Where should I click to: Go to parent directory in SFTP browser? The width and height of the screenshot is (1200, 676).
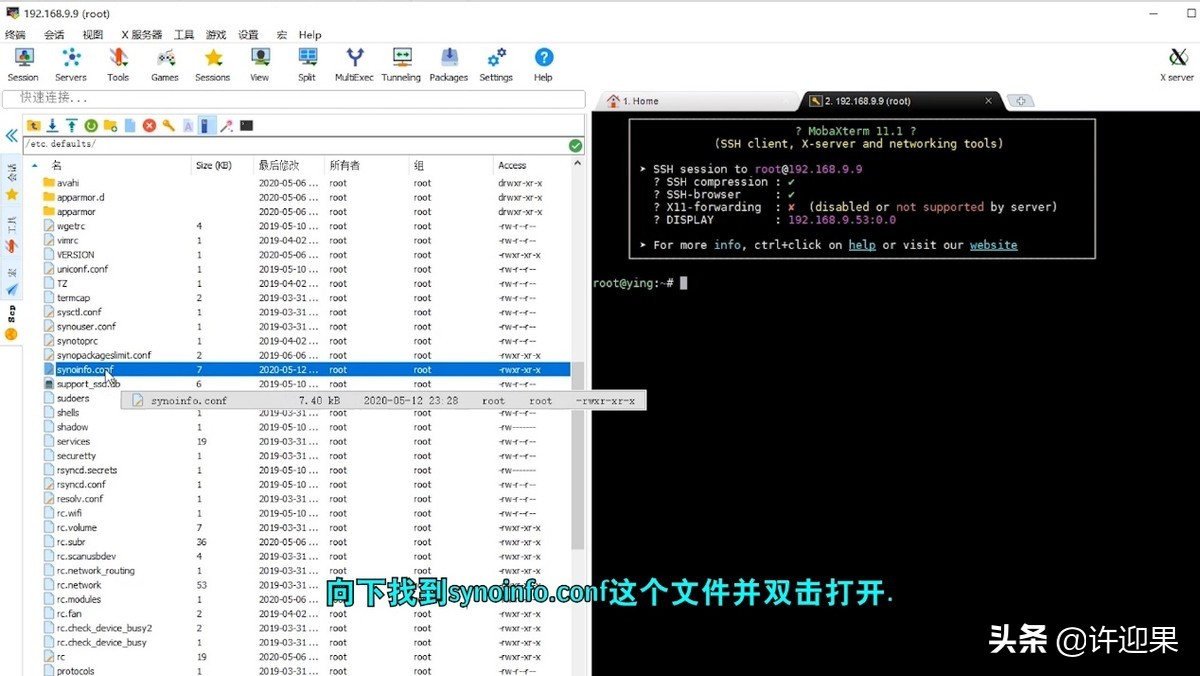(33, 126)
